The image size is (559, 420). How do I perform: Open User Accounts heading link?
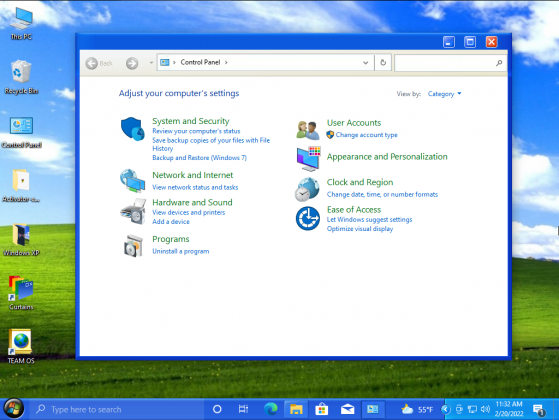click(354, 123)
